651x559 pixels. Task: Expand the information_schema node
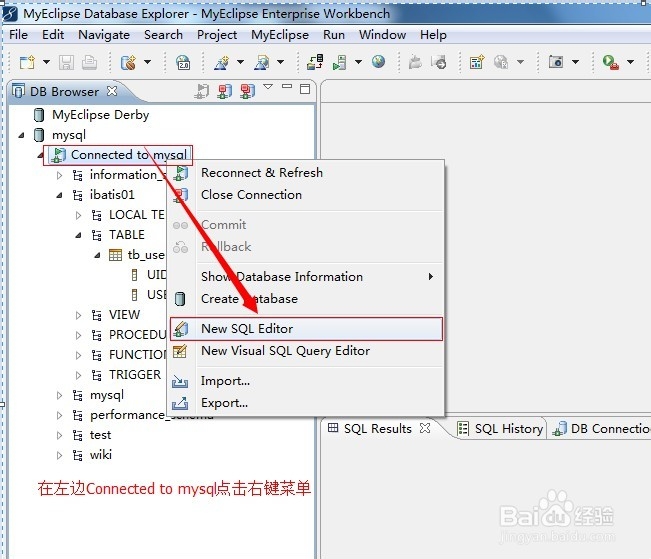(60, 175)
